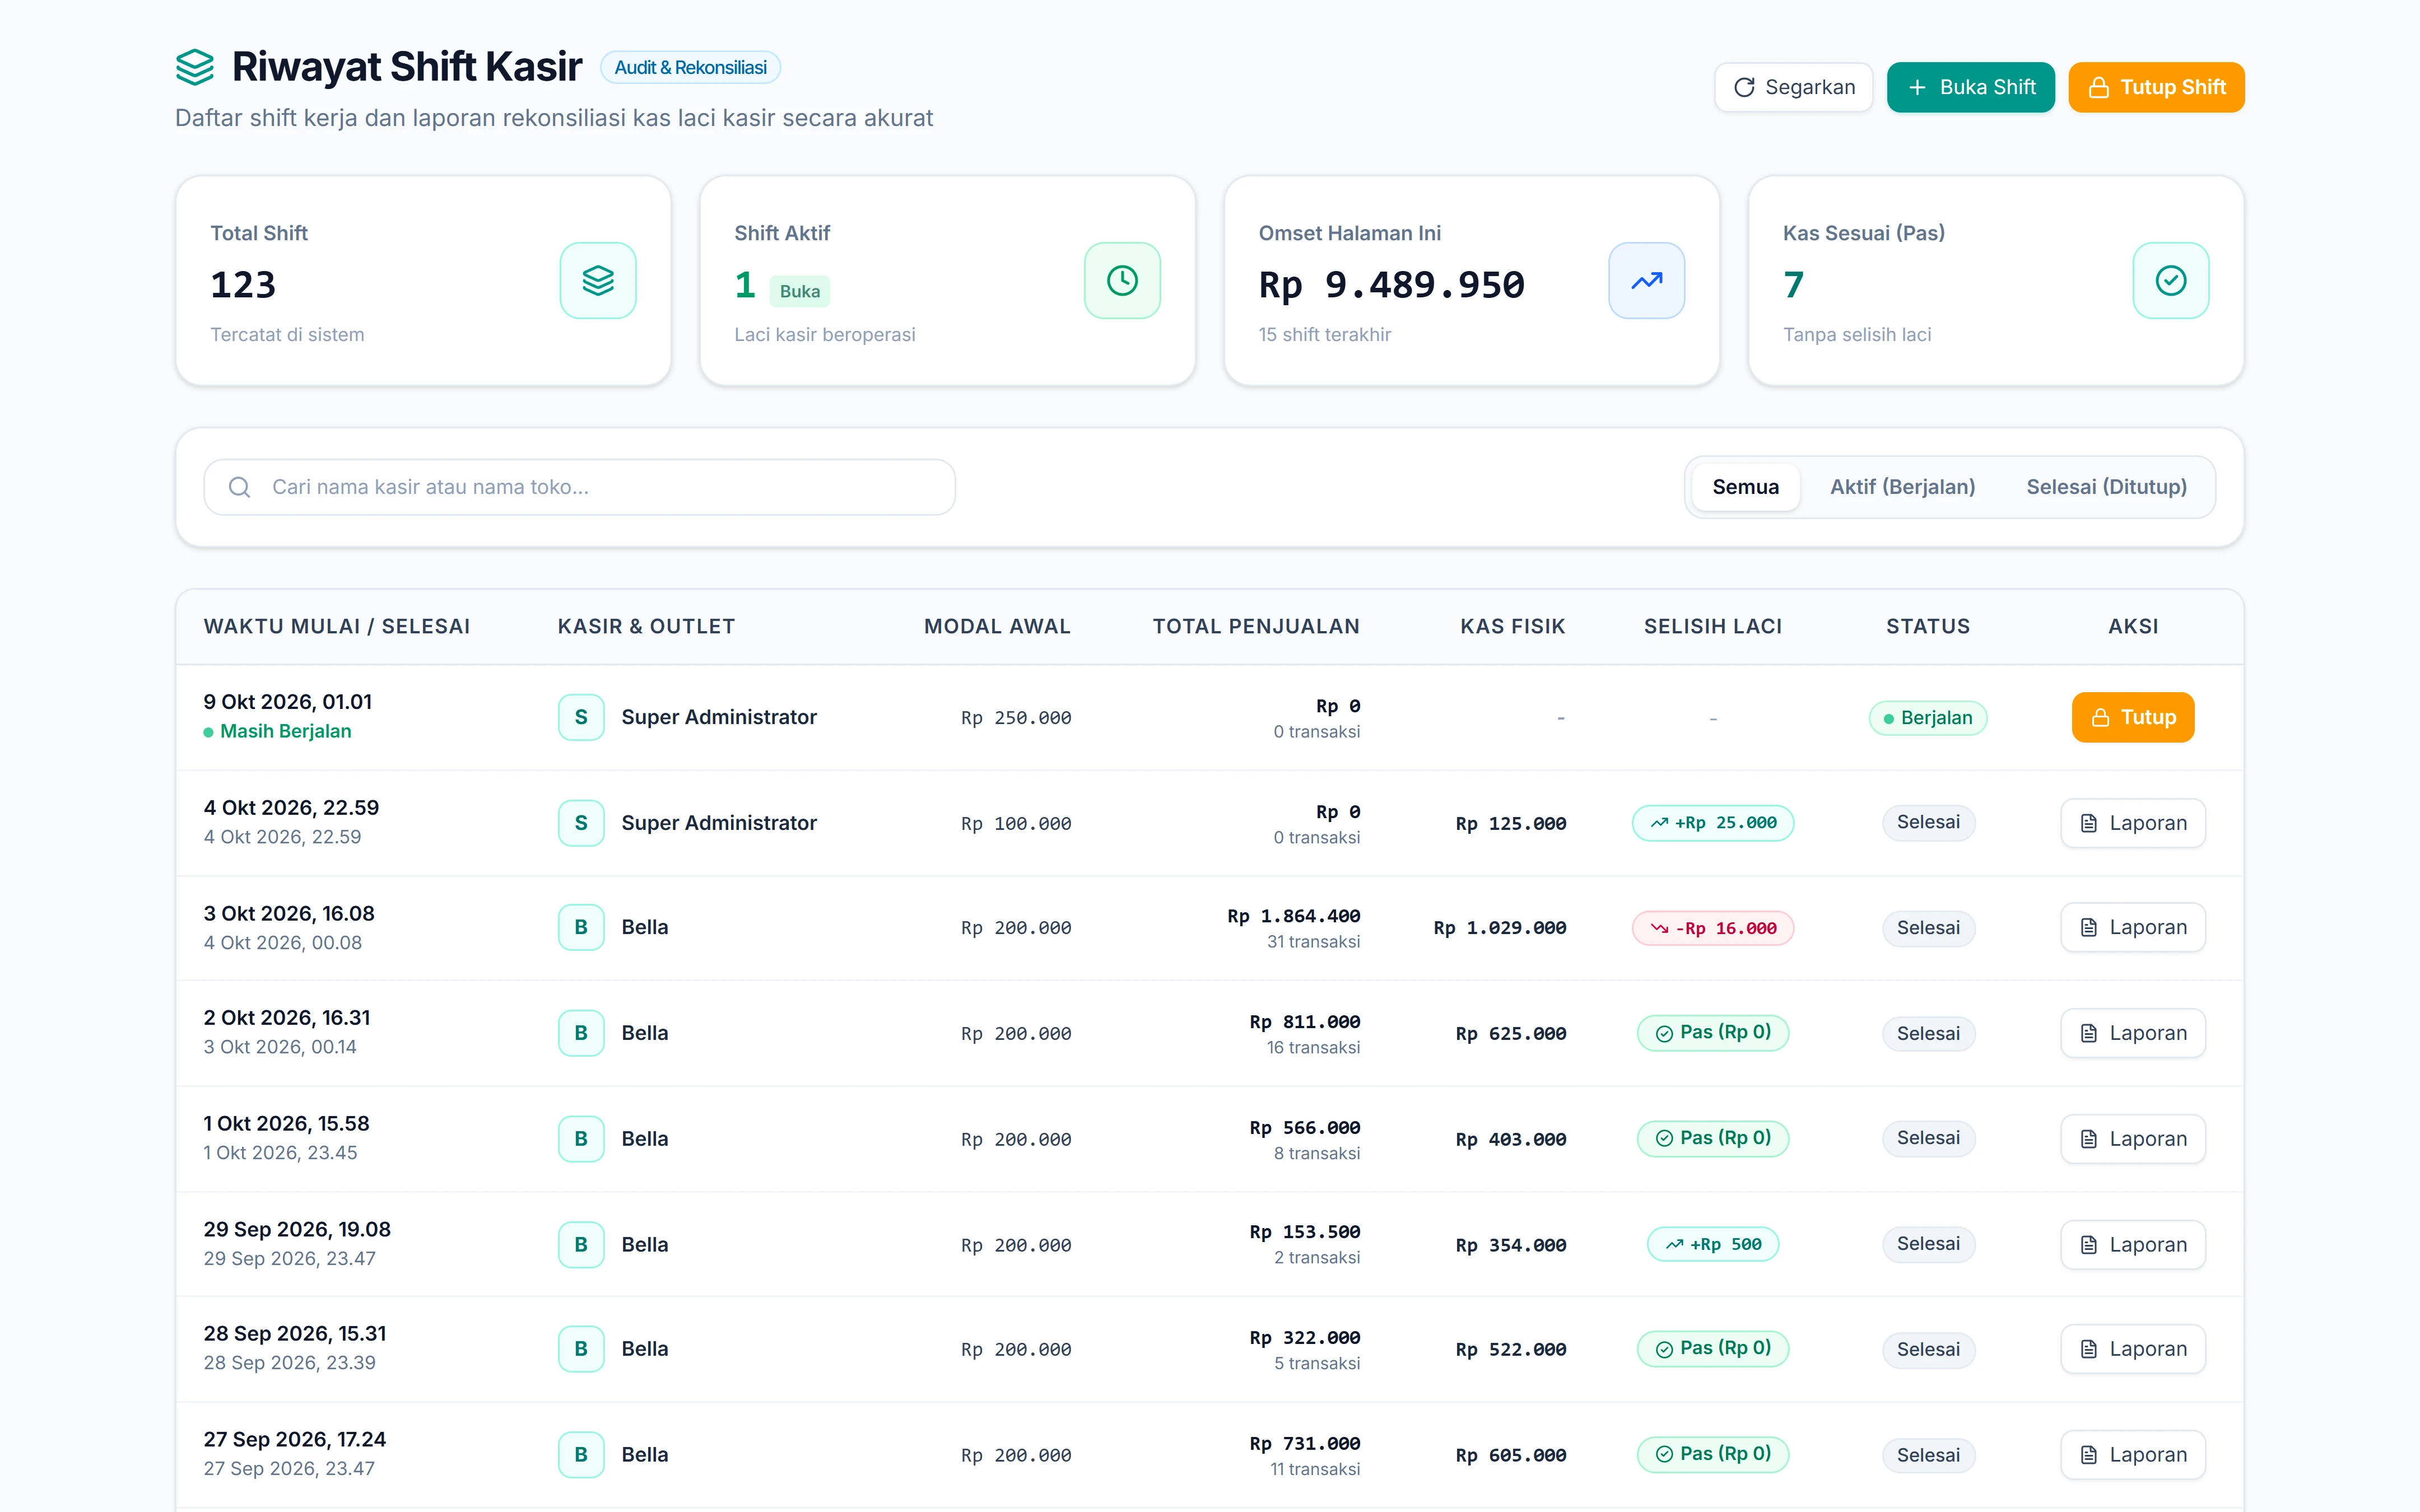2420x1512 pixels.
Task: Open Laporan for 3 Okt 2026 shift
Action: (x=2133, y=927)
